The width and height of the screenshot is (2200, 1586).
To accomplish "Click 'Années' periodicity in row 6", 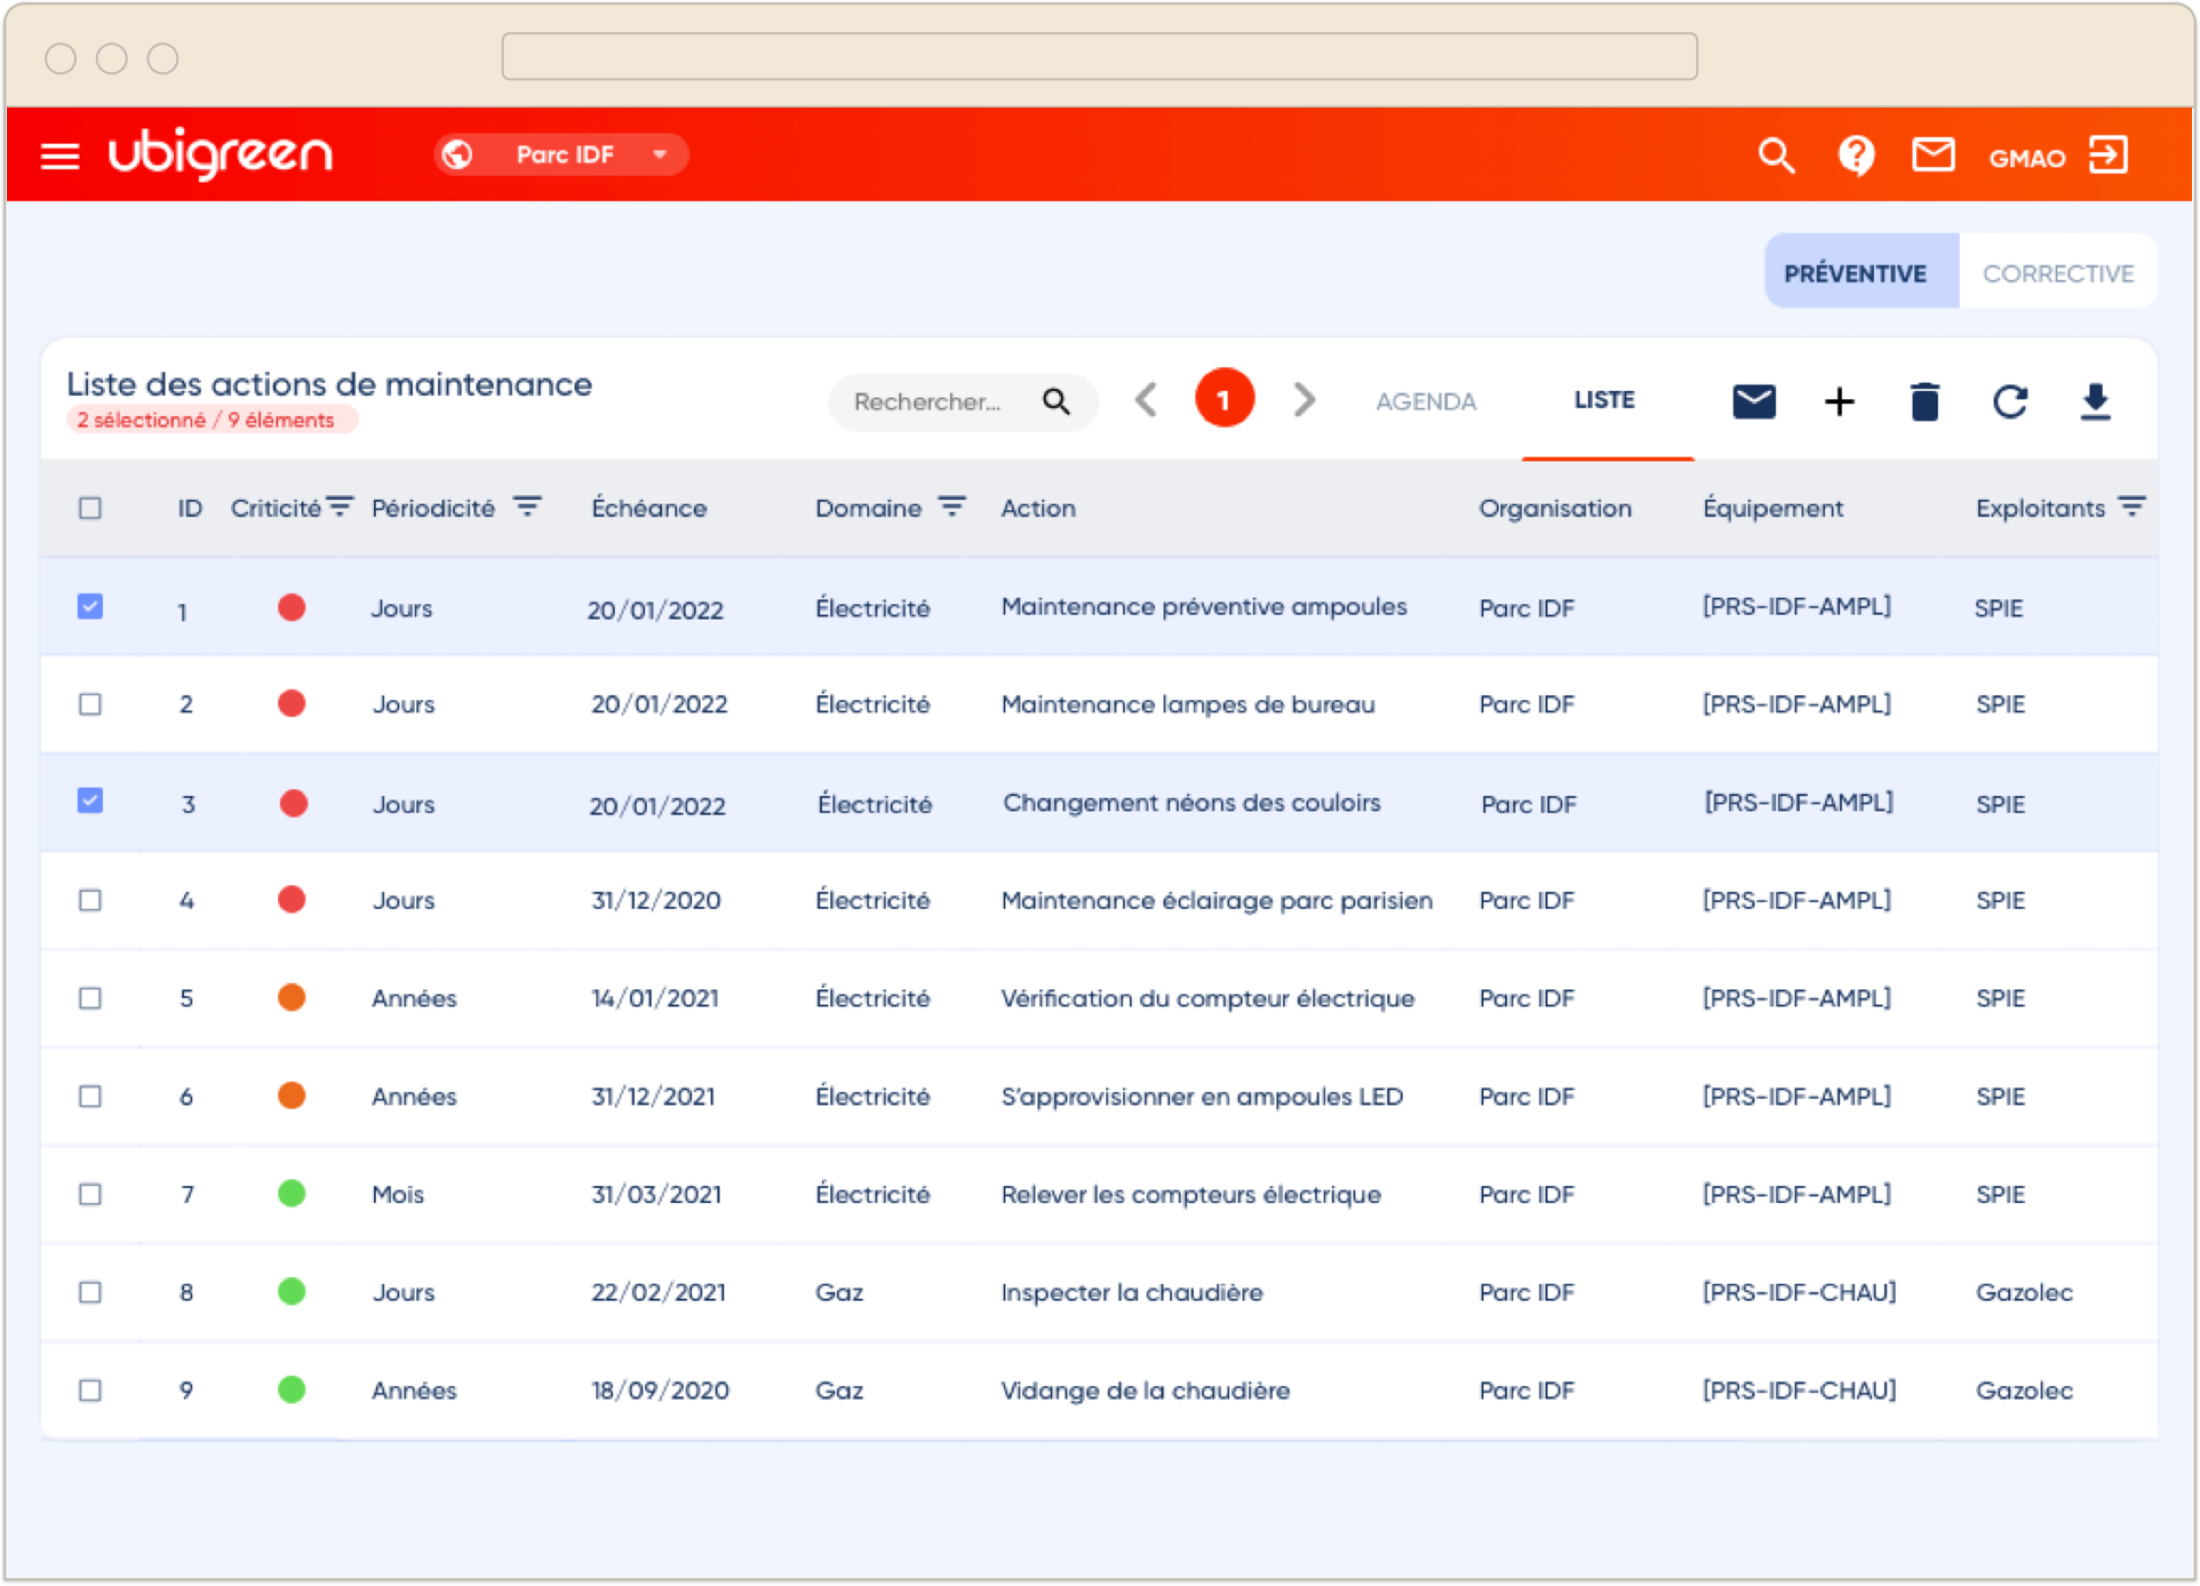I will point(414,1096).
